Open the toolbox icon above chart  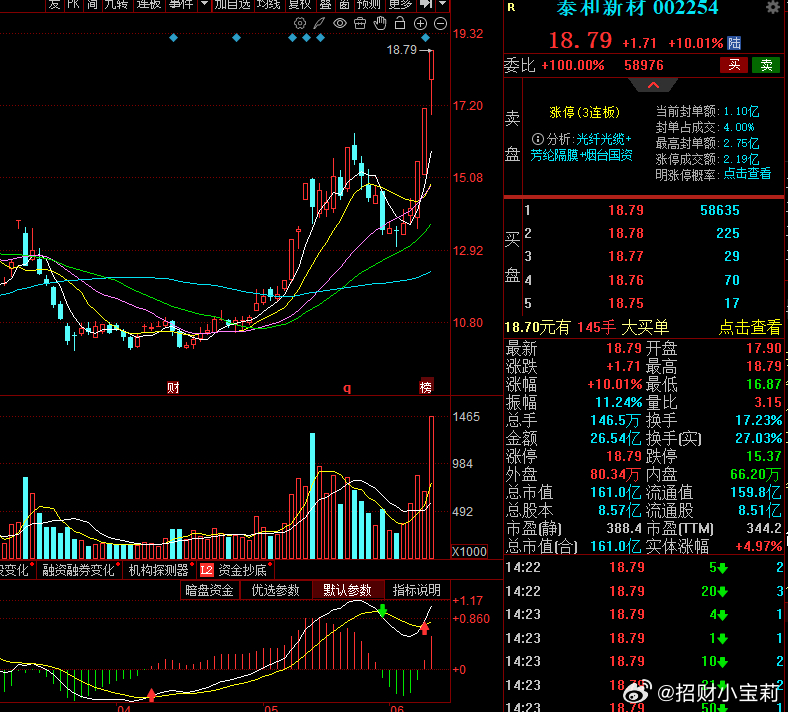pos(360,23)
